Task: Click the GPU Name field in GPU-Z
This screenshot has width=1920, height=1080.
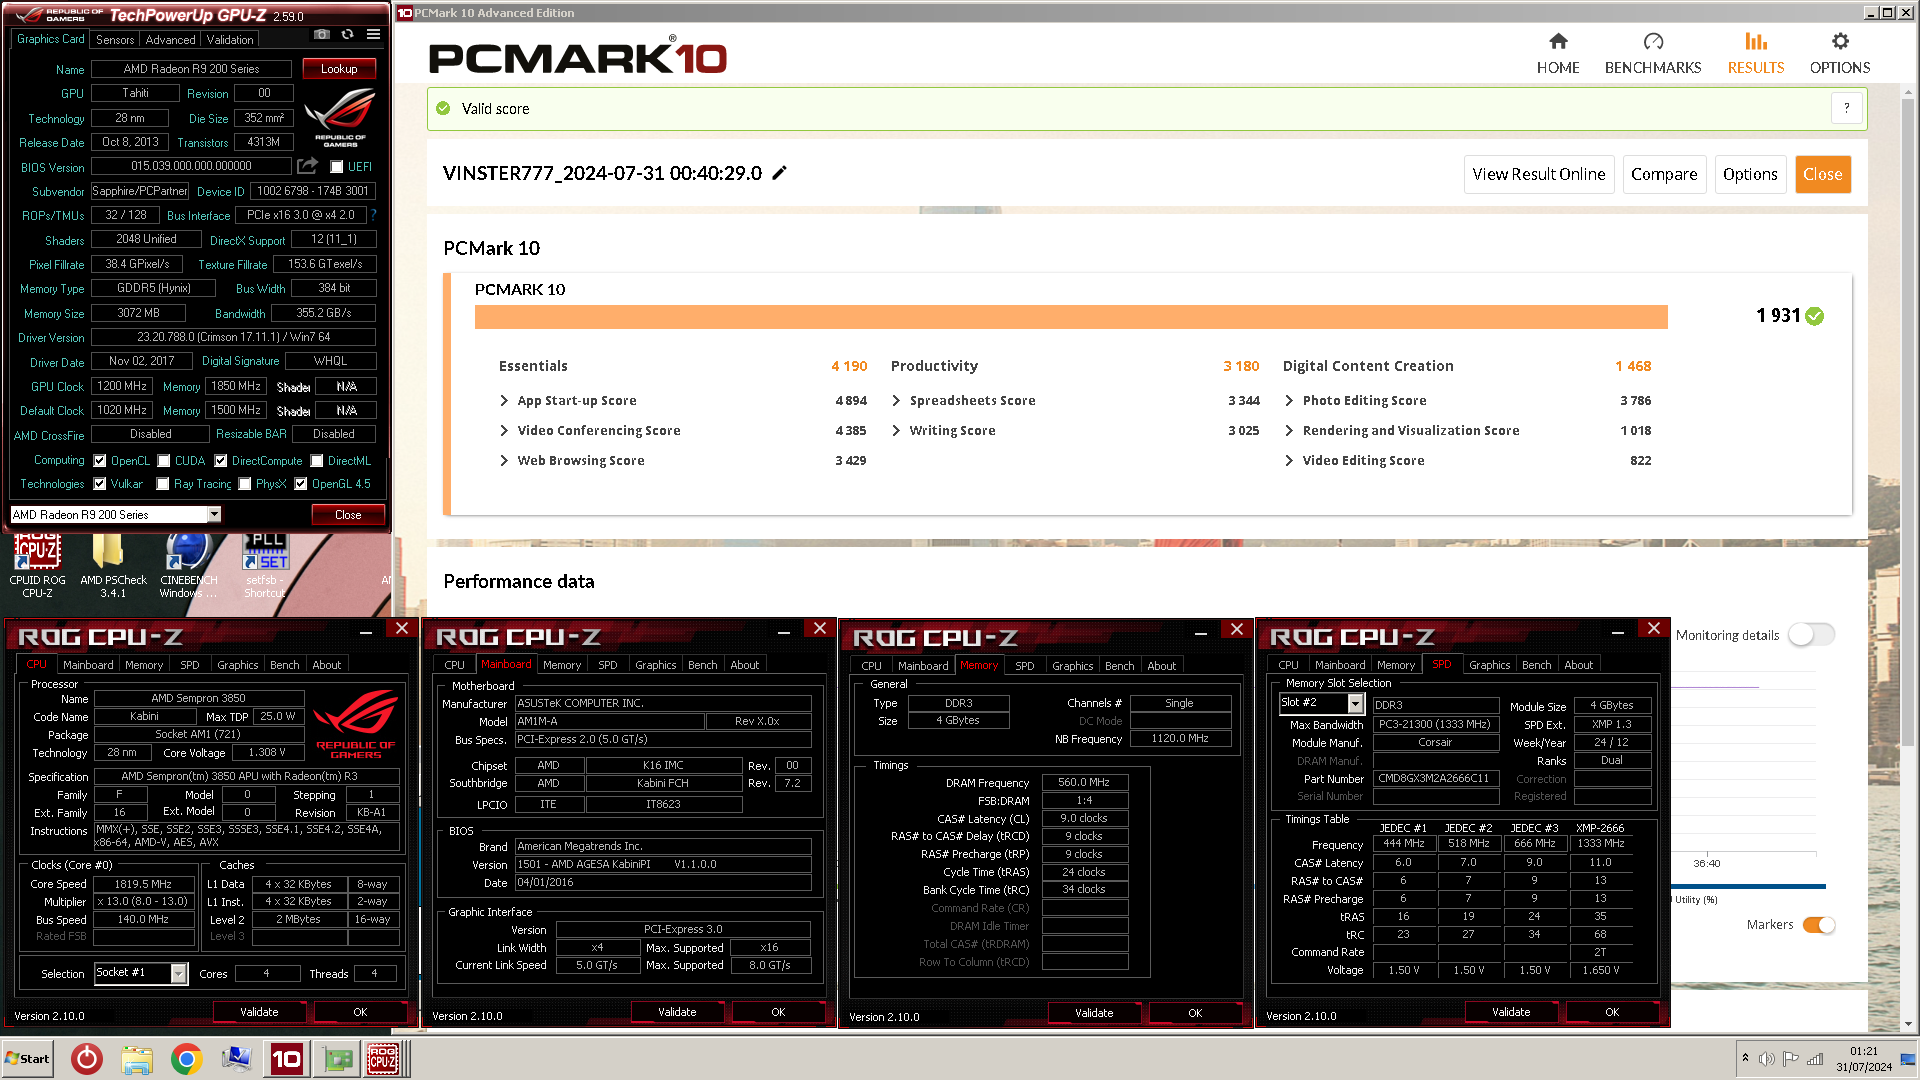Action: (191, 69)
